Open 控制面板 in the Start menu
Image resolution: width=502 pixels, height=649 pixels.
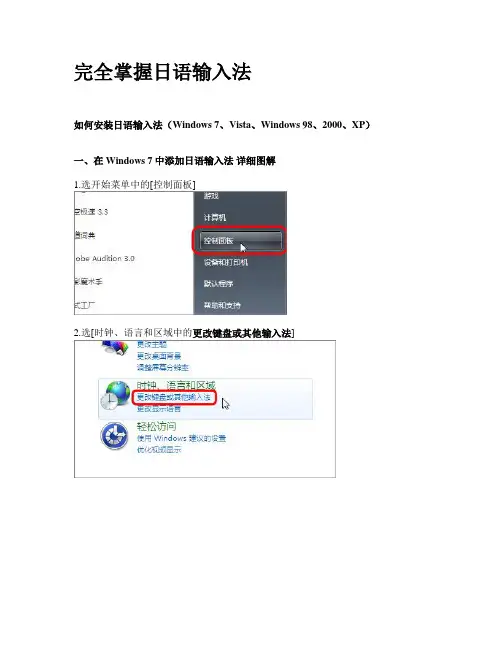click(241, 240)
